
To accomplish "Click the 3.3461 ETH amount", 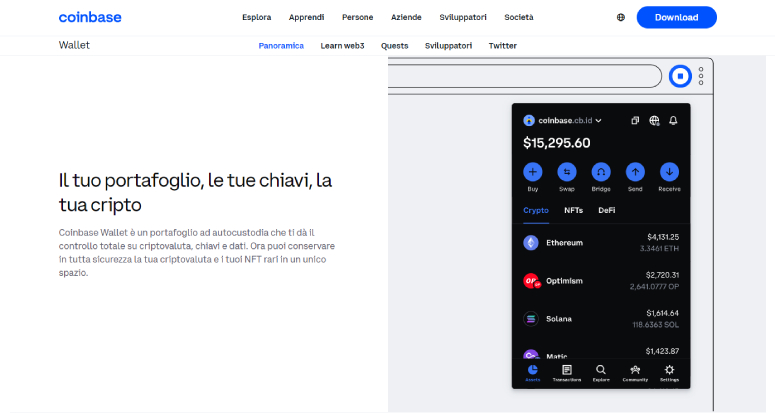I will point(659,248).
